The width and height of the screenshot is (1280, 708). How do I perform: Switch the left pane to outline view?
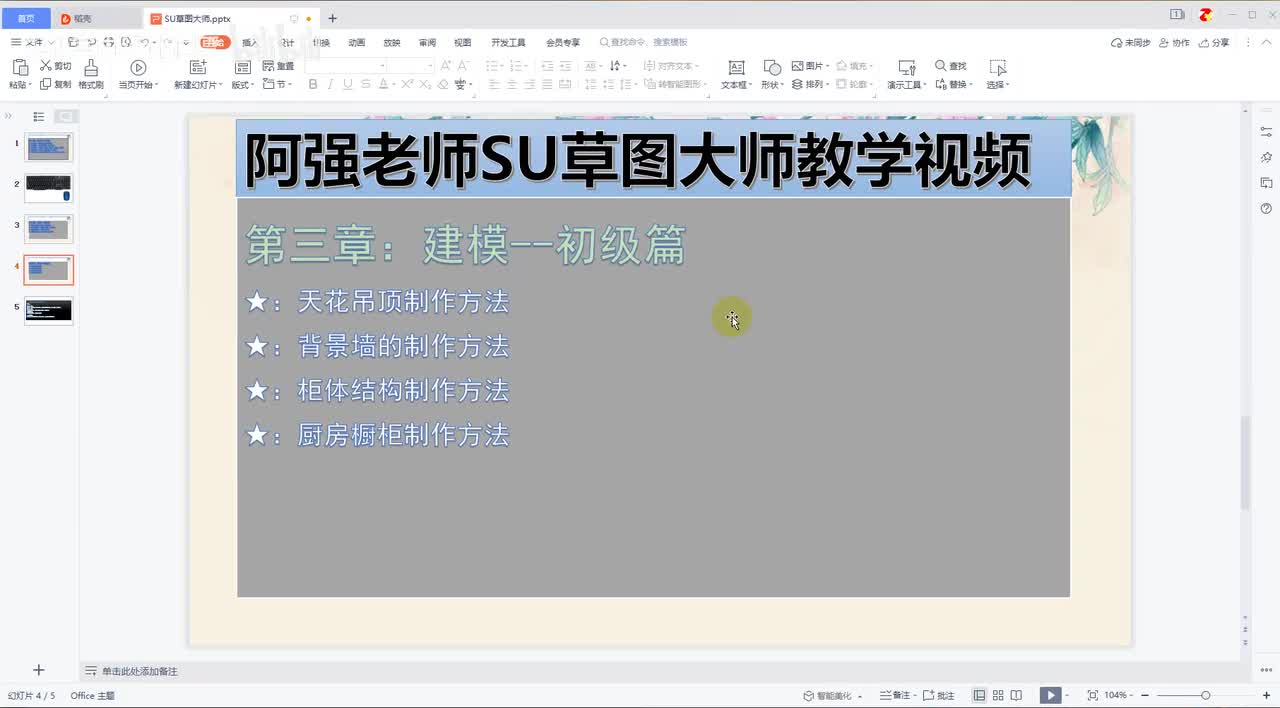(x=39, y=116)
